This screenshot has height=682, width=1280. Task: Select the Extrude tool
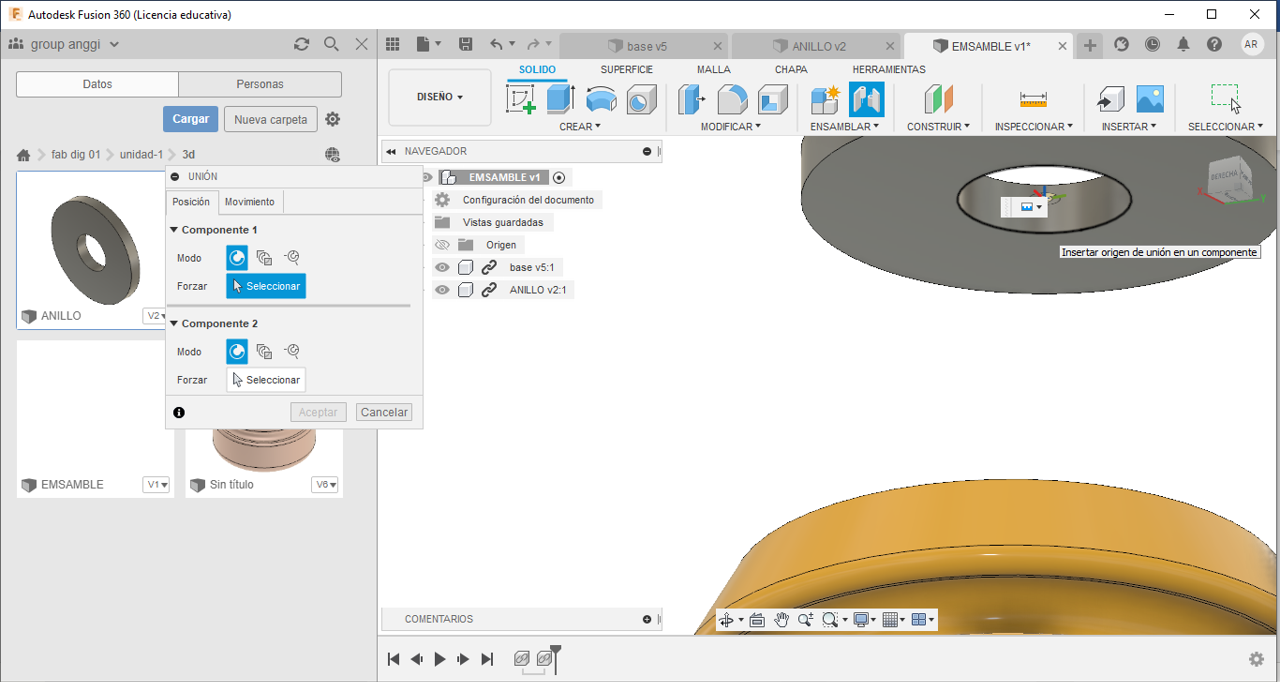tap(560, 99)
